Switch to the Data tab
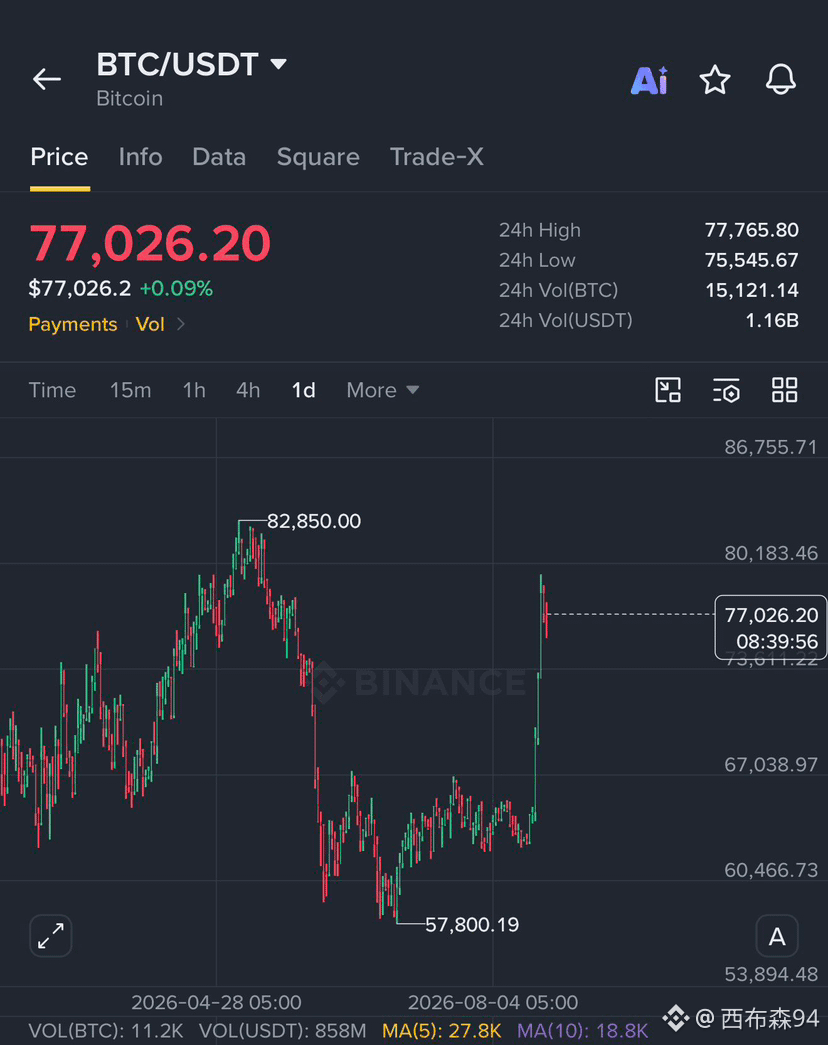Image resolution: width=828 pixels, height=1045 pixels. tap(219, 157)
